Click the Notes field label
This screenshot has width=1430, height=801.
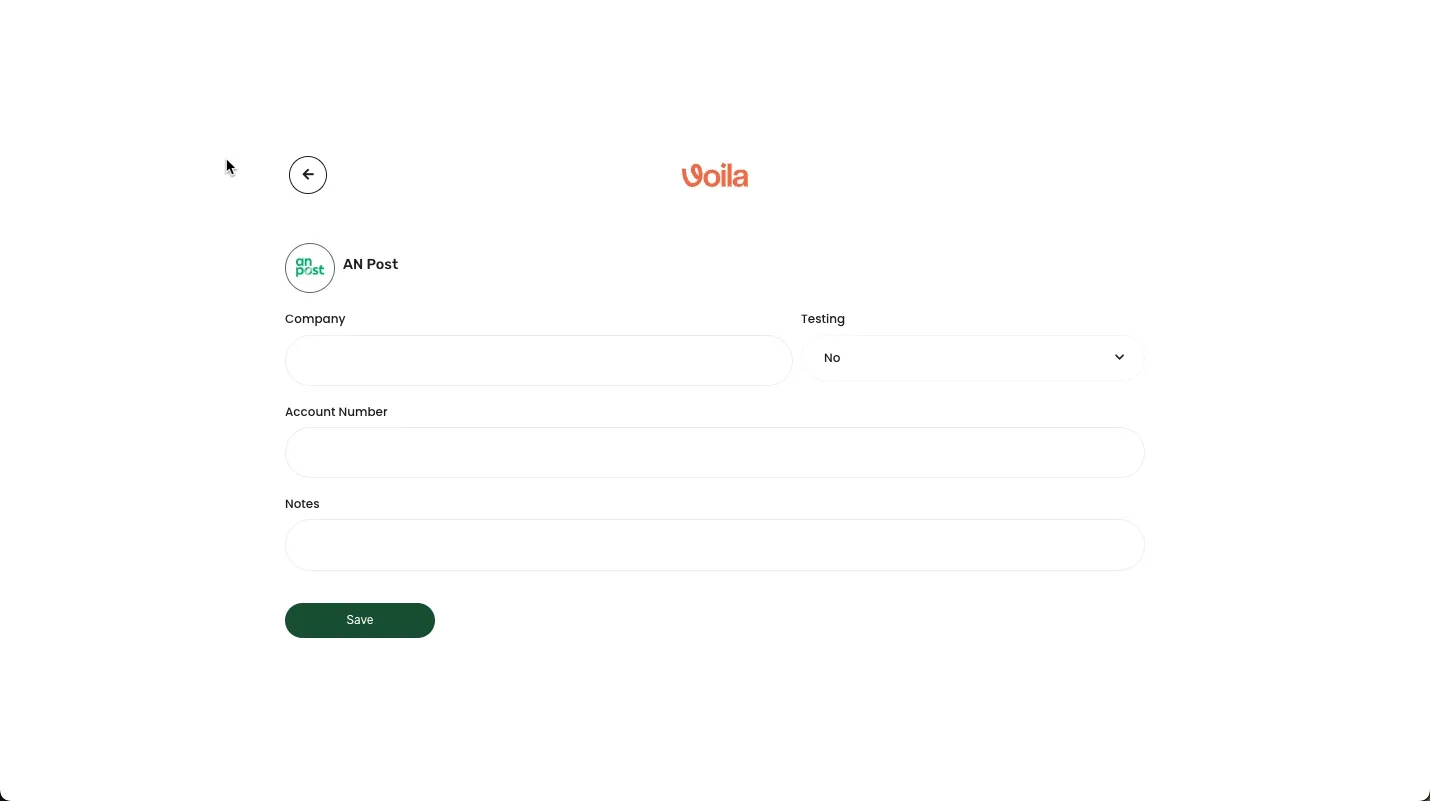[x=302, y=504]
